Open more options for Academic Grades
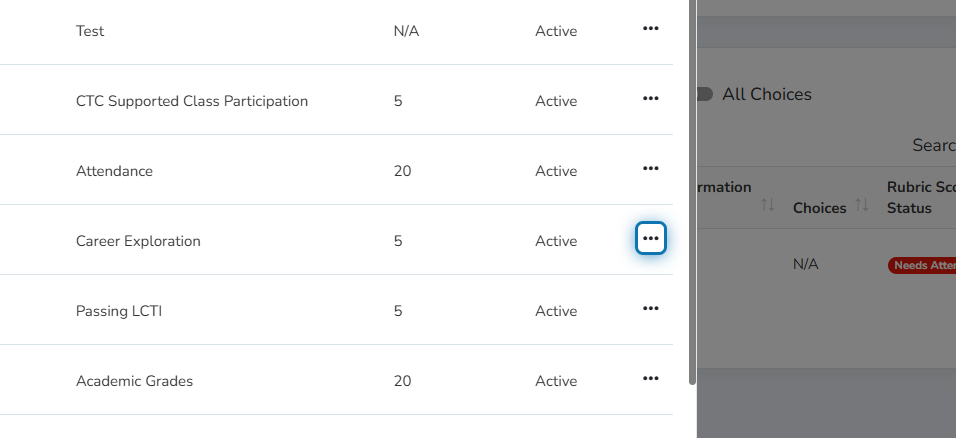This screenshot has width=956, height=438. (651, 379)
